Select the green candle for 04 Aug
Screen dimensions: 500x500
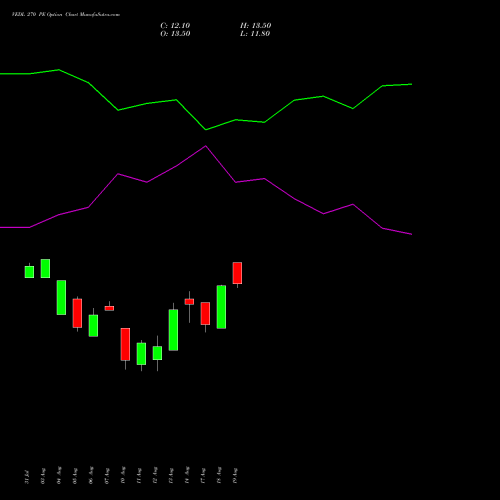(x=61, y=297)
